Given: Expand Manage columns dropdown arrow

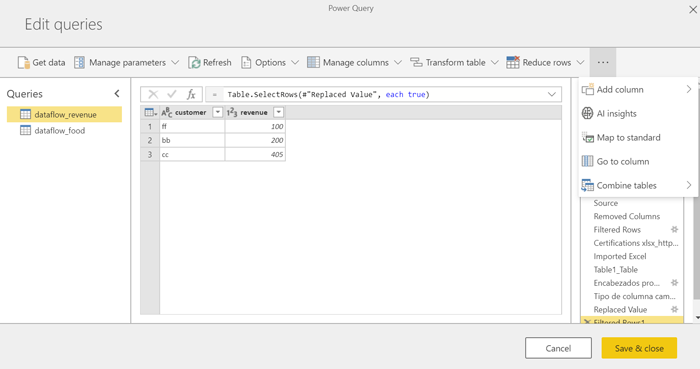Looking at the screenshot, I should [398, 62].
